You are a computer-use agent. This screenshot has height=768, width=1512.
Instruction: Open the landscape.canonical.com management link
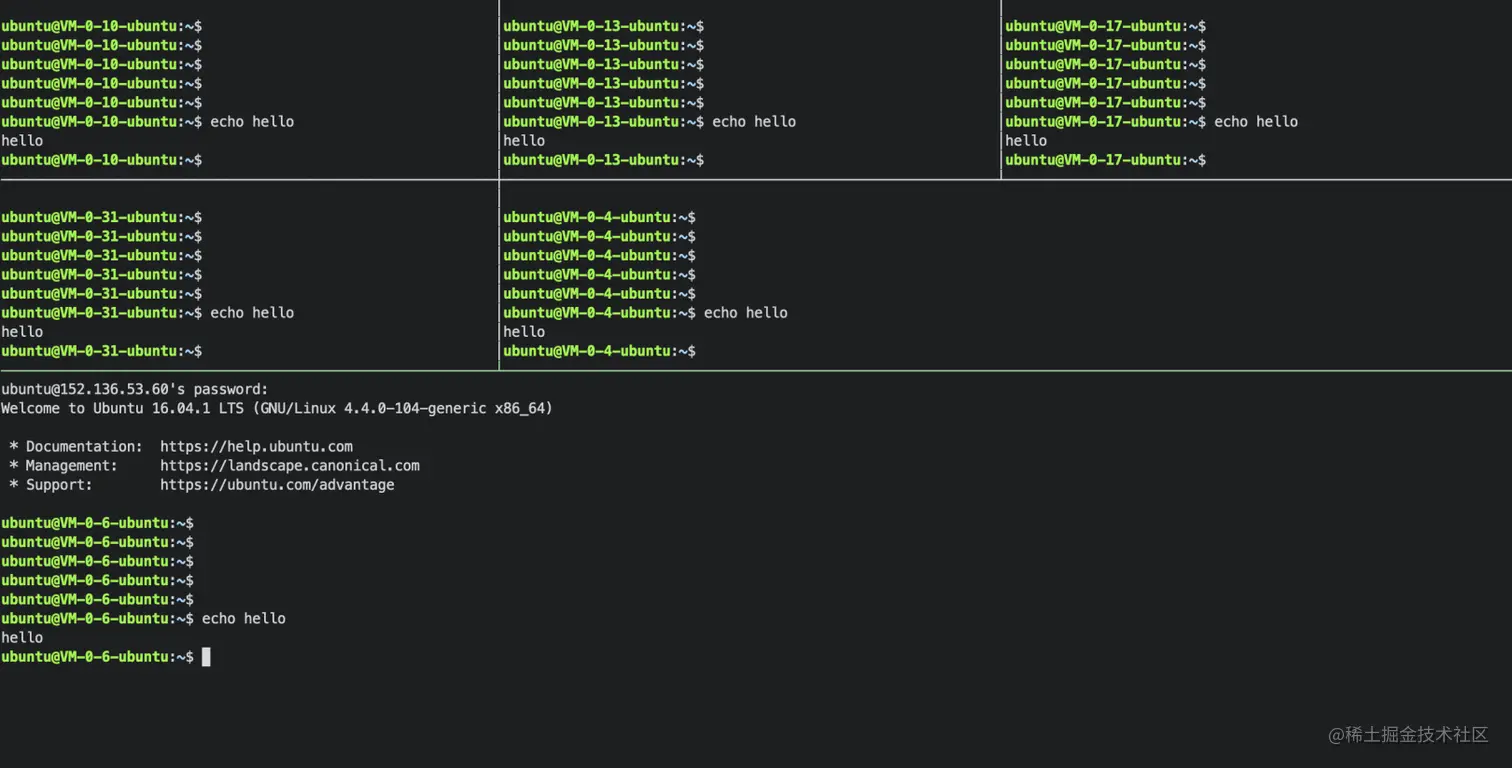[289, 466]
